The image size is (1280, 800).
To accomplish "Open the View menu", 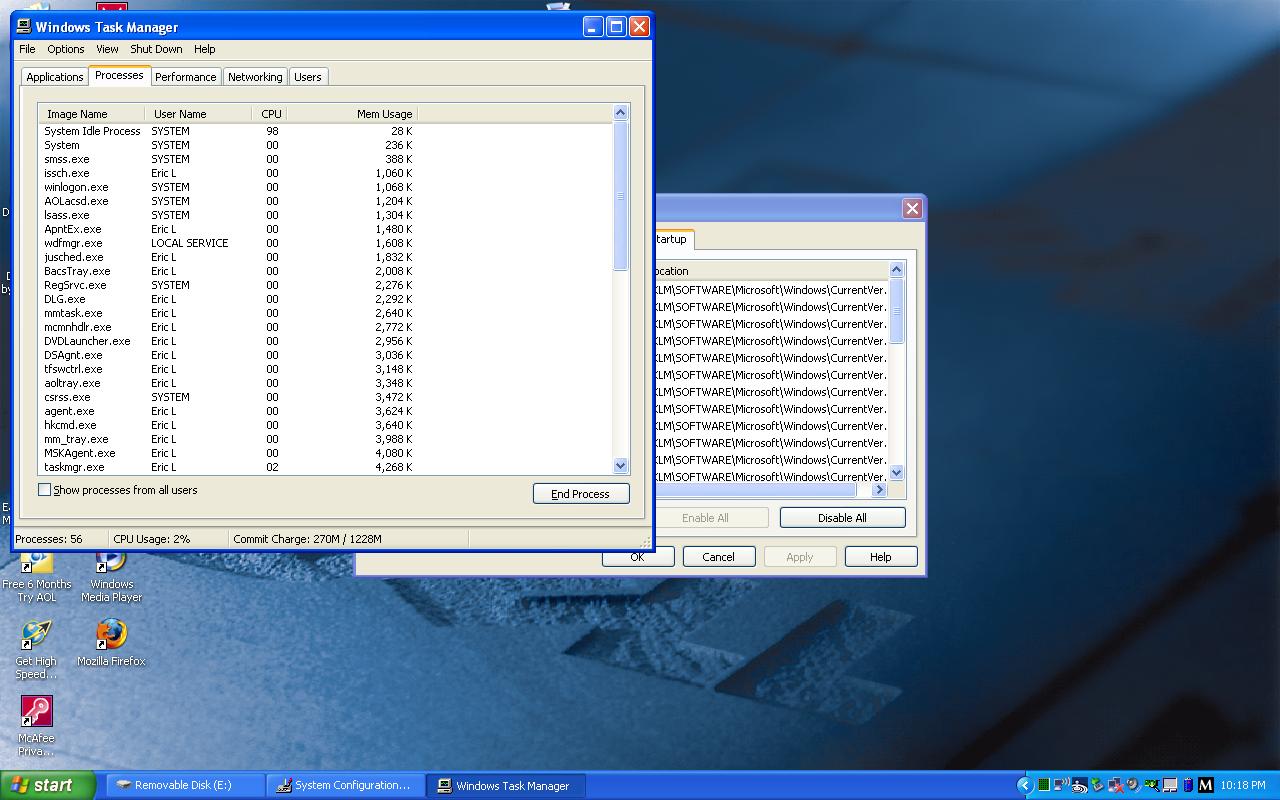I will 107,49.
